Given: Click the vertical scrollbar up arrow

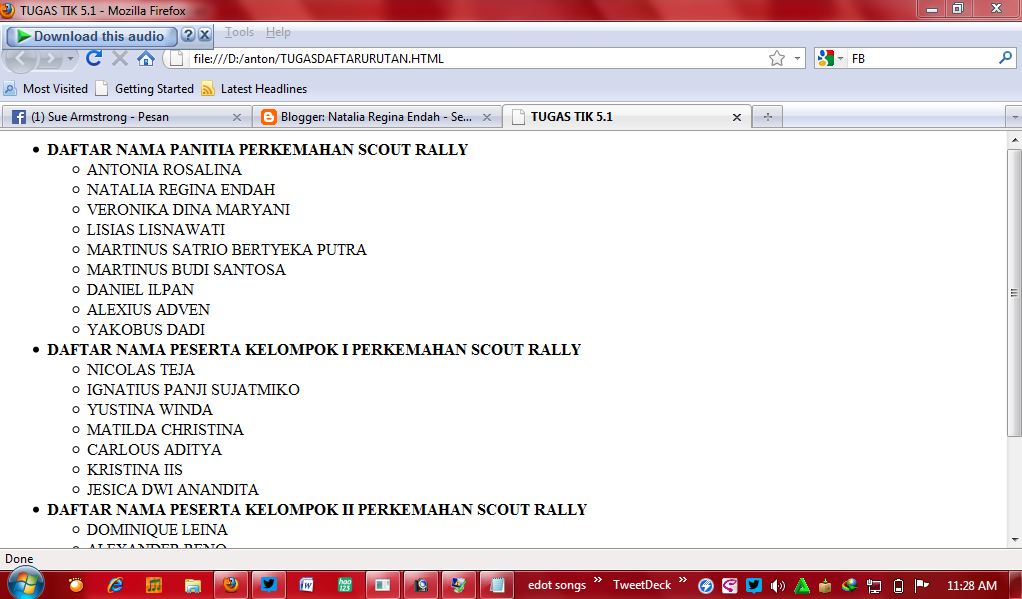Looking at the screenshot, I should click(1014, 139).
